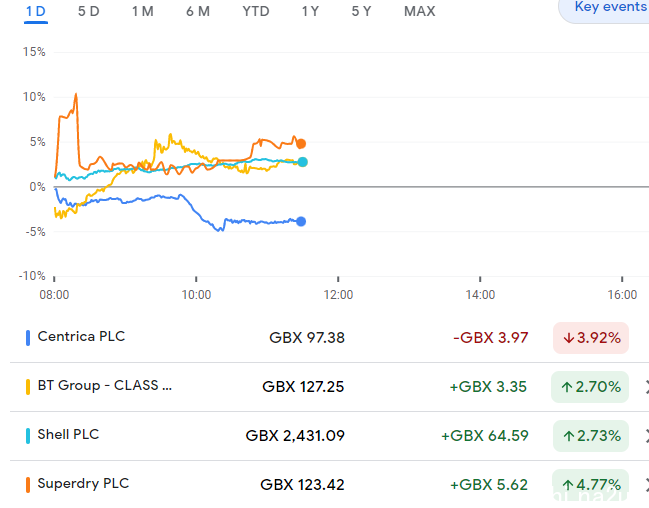Switch to the 5 D range tab
The height and width of the screenshot is (508, 649).
click(x=89, y=11)
